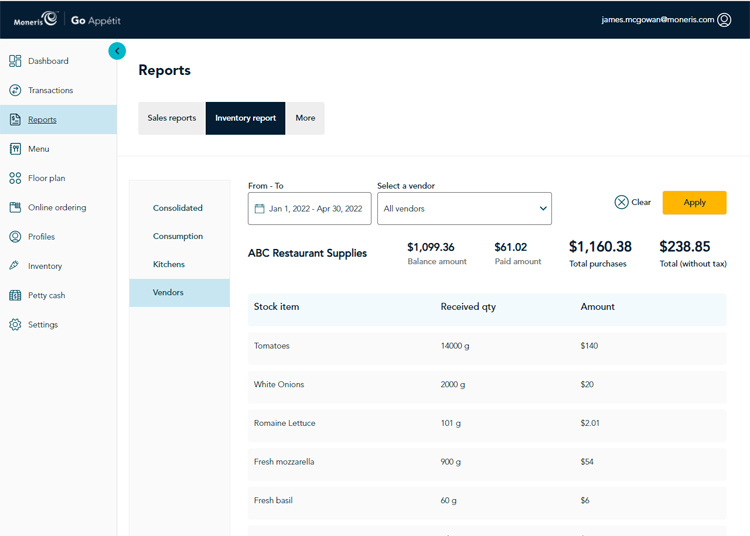750x536 pixels.
Task: Click the calendar icon in date field
Action: pos(259,208)
